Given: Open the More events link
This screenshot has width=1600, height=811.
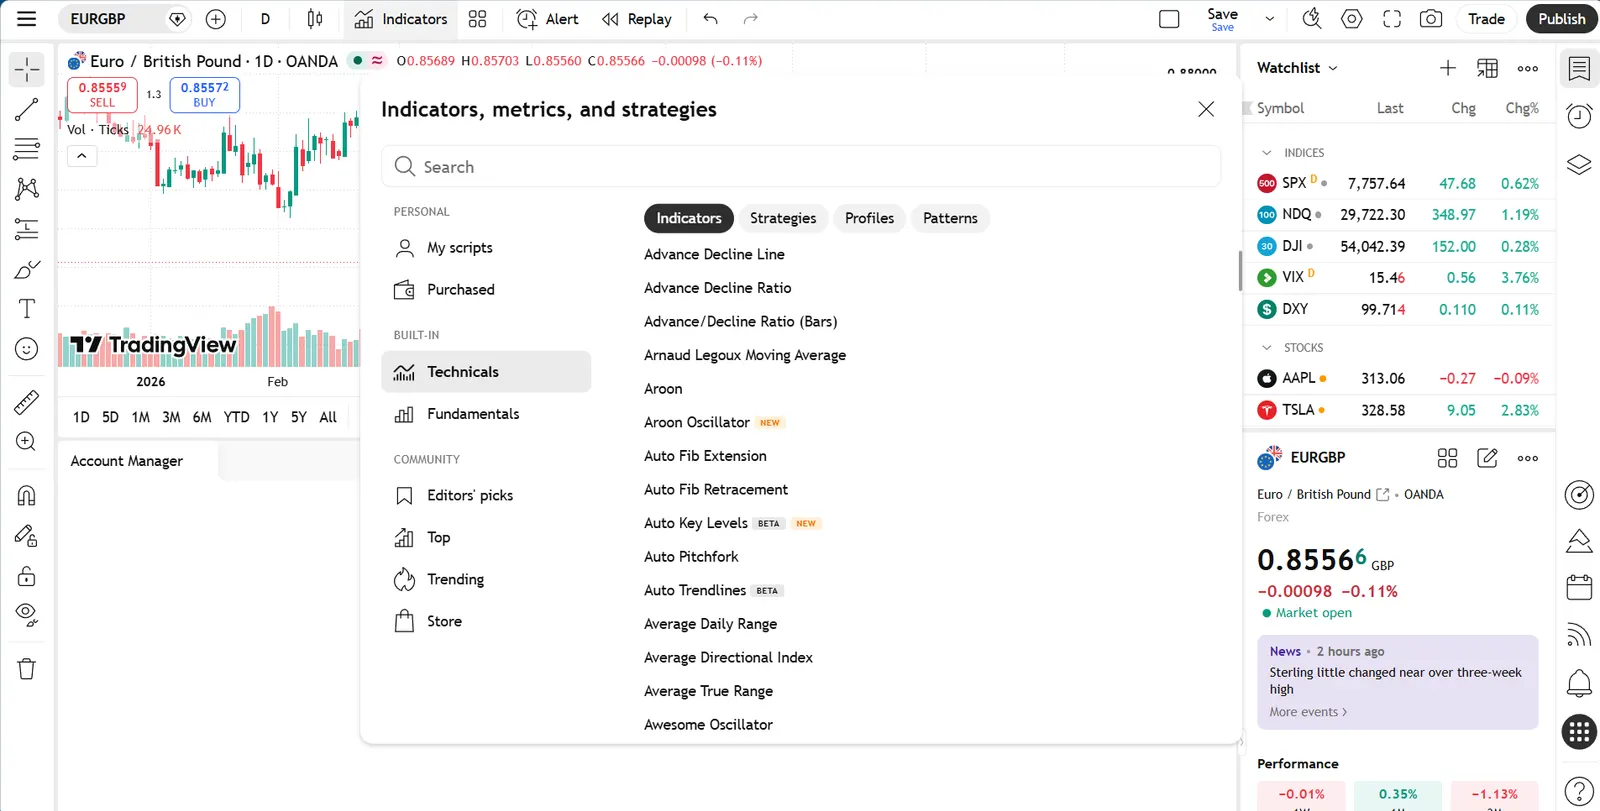Looking at the screenshot, I should click(x=1308, y=712).
